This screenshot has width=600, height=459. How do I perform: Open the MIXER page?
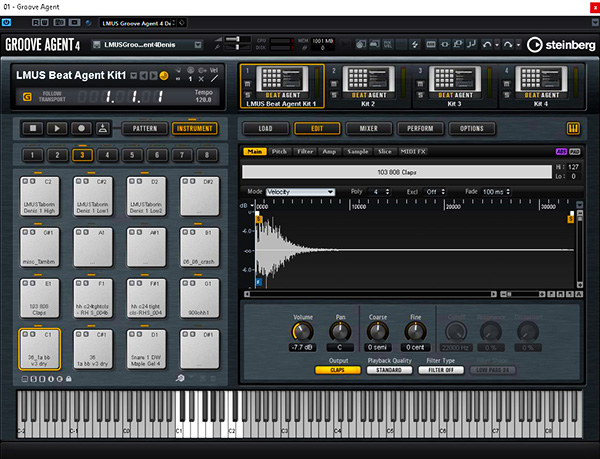click(x=368, y=129)
